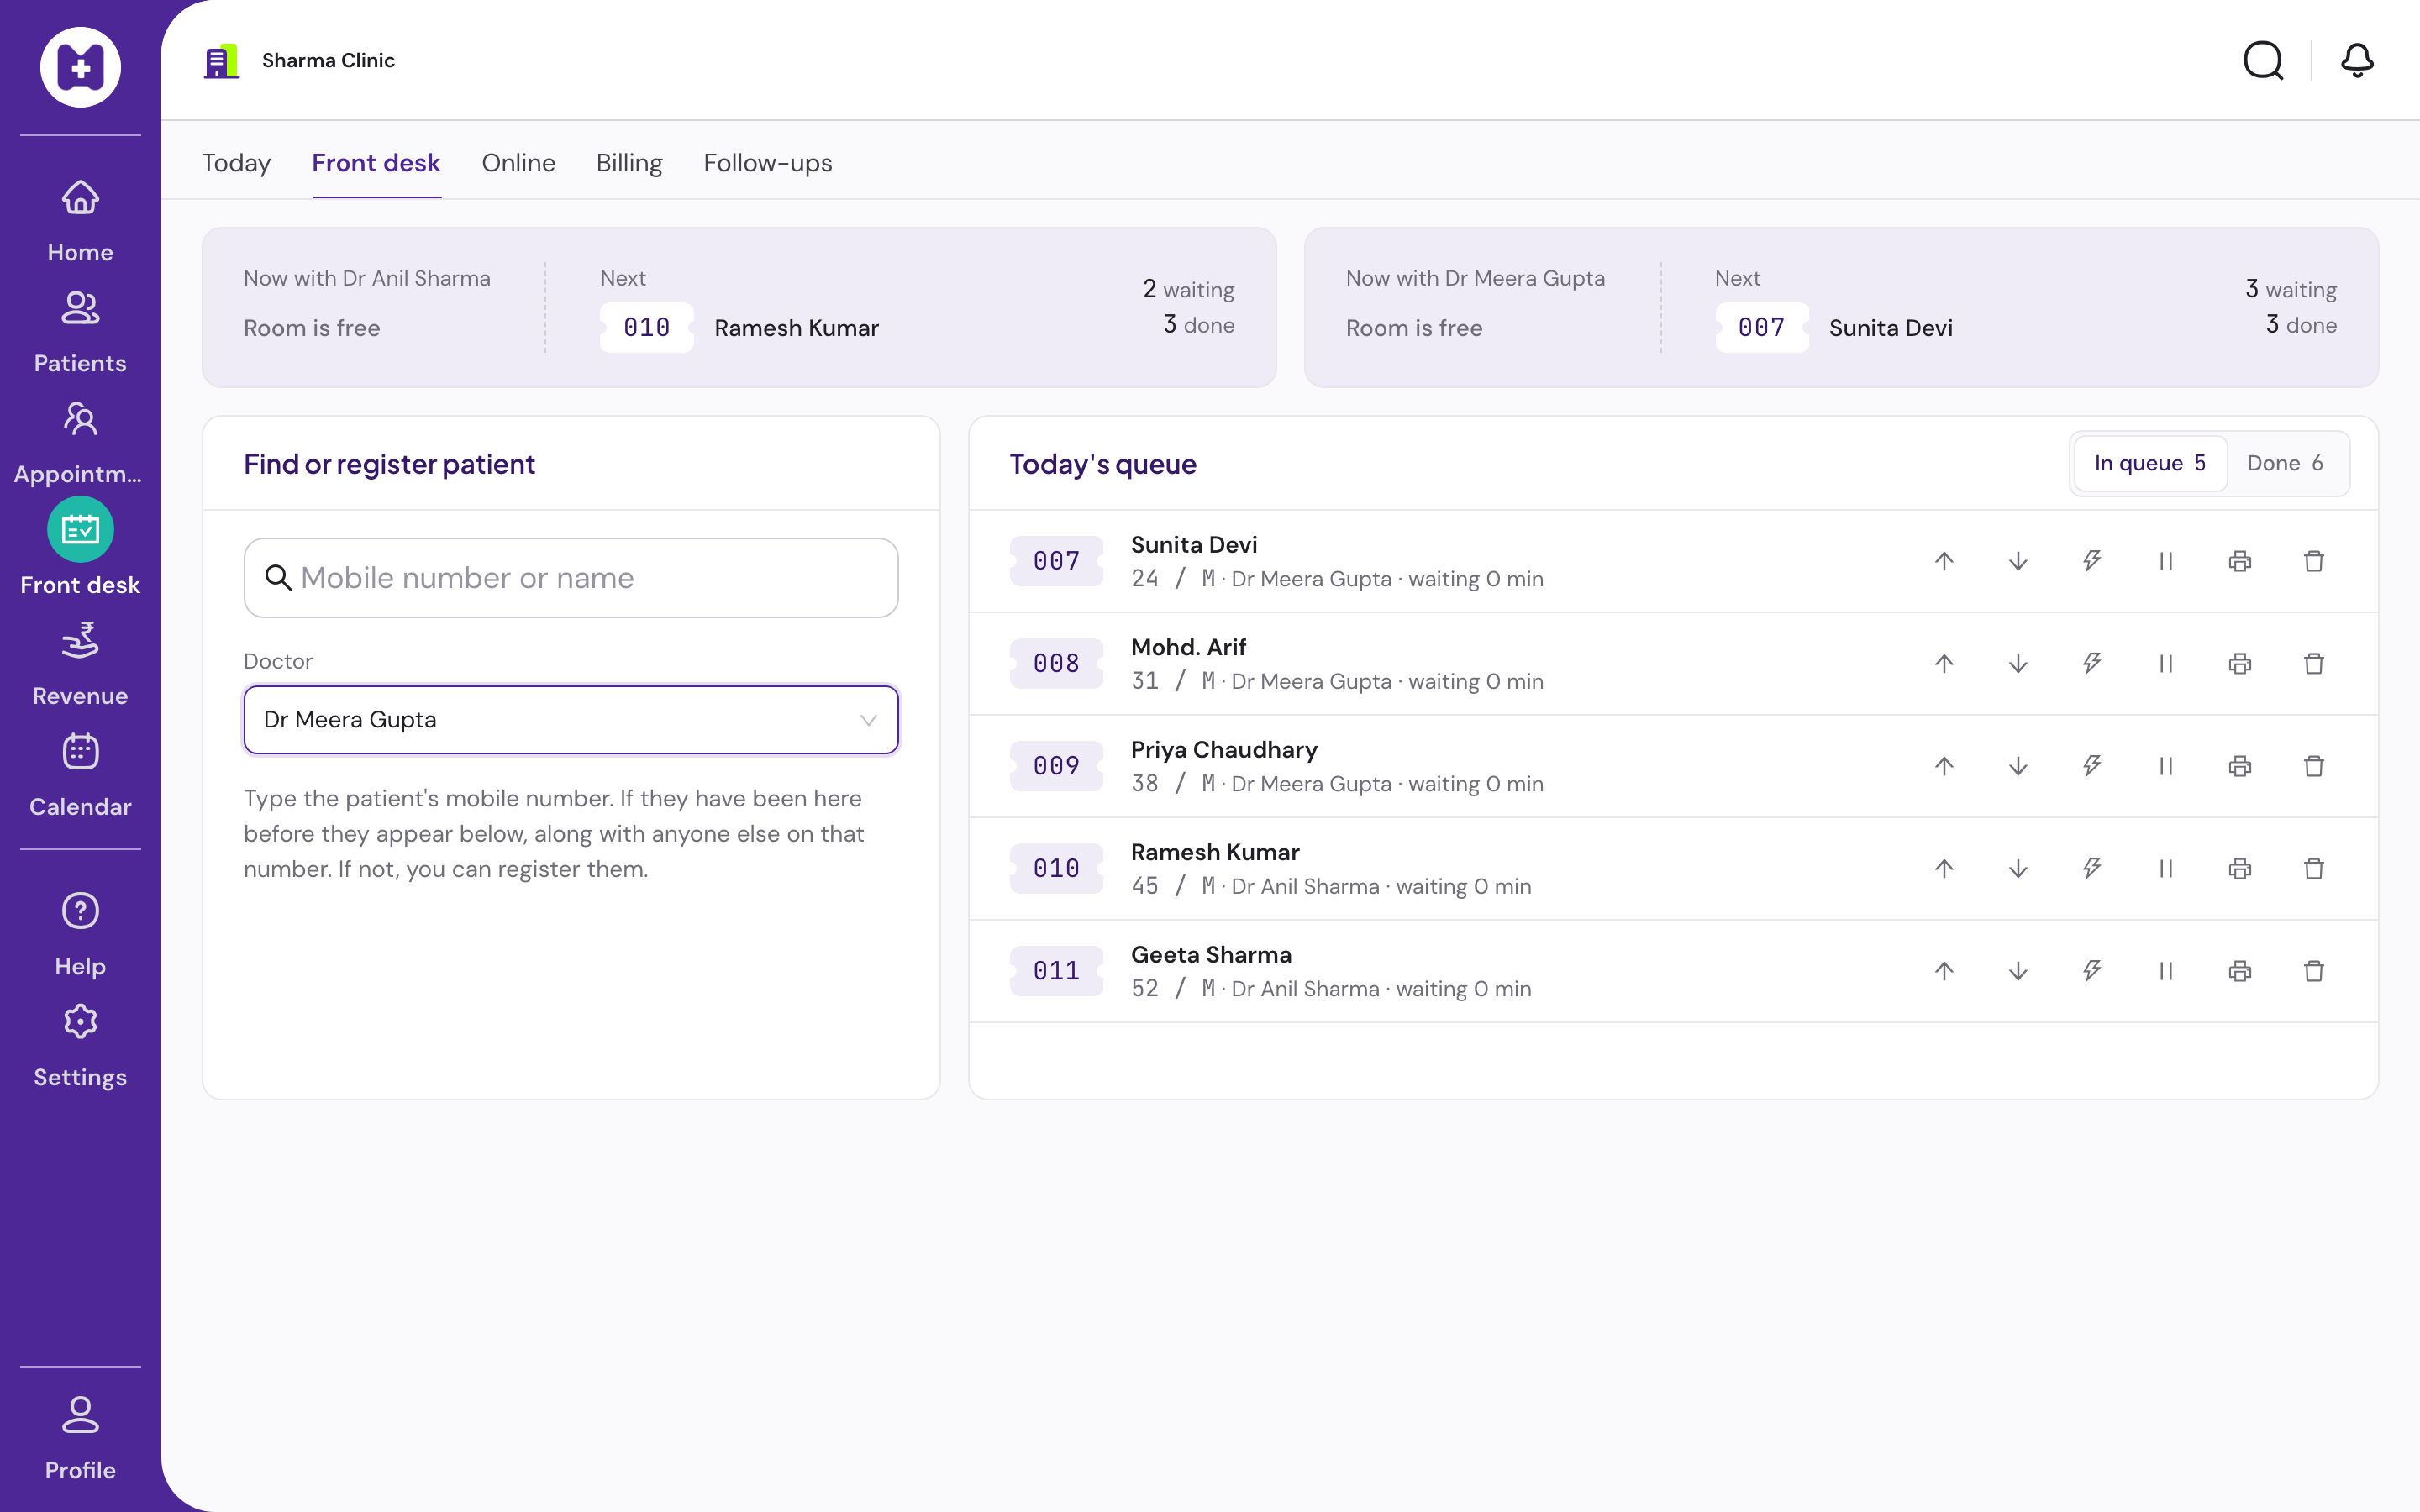Viewport: 2420px width, 1512px height.
Task: Pause Ramesh Kumar's queue entry
Action: 2166,869
